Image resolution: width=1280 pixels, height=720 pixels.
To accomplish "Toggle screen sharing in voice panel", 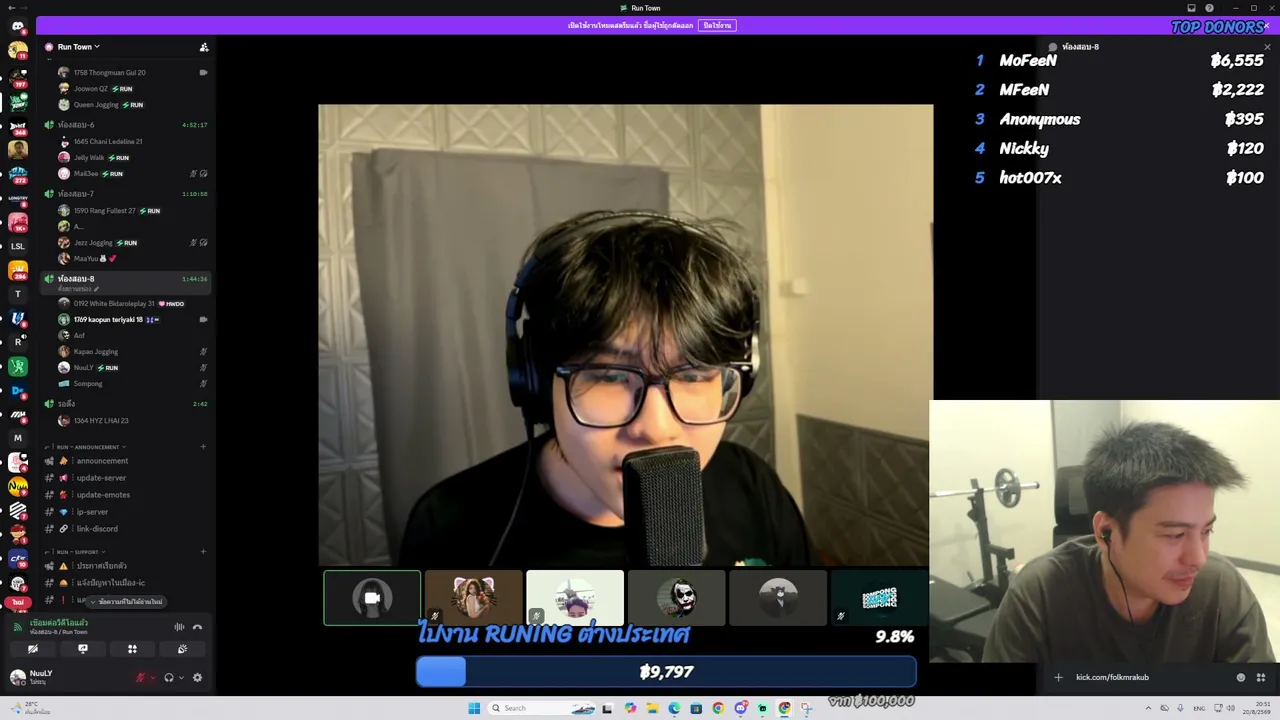I will tap(83, 649).
